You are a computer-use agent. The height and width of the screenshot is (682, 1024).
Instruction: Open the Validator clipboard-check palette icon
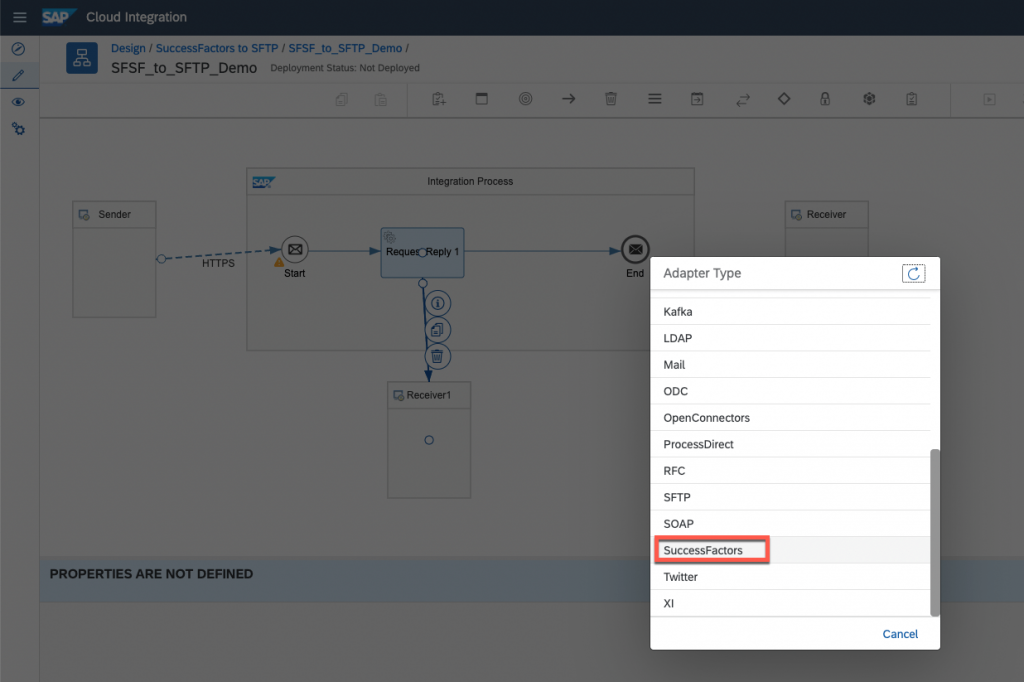click(912, 99)
